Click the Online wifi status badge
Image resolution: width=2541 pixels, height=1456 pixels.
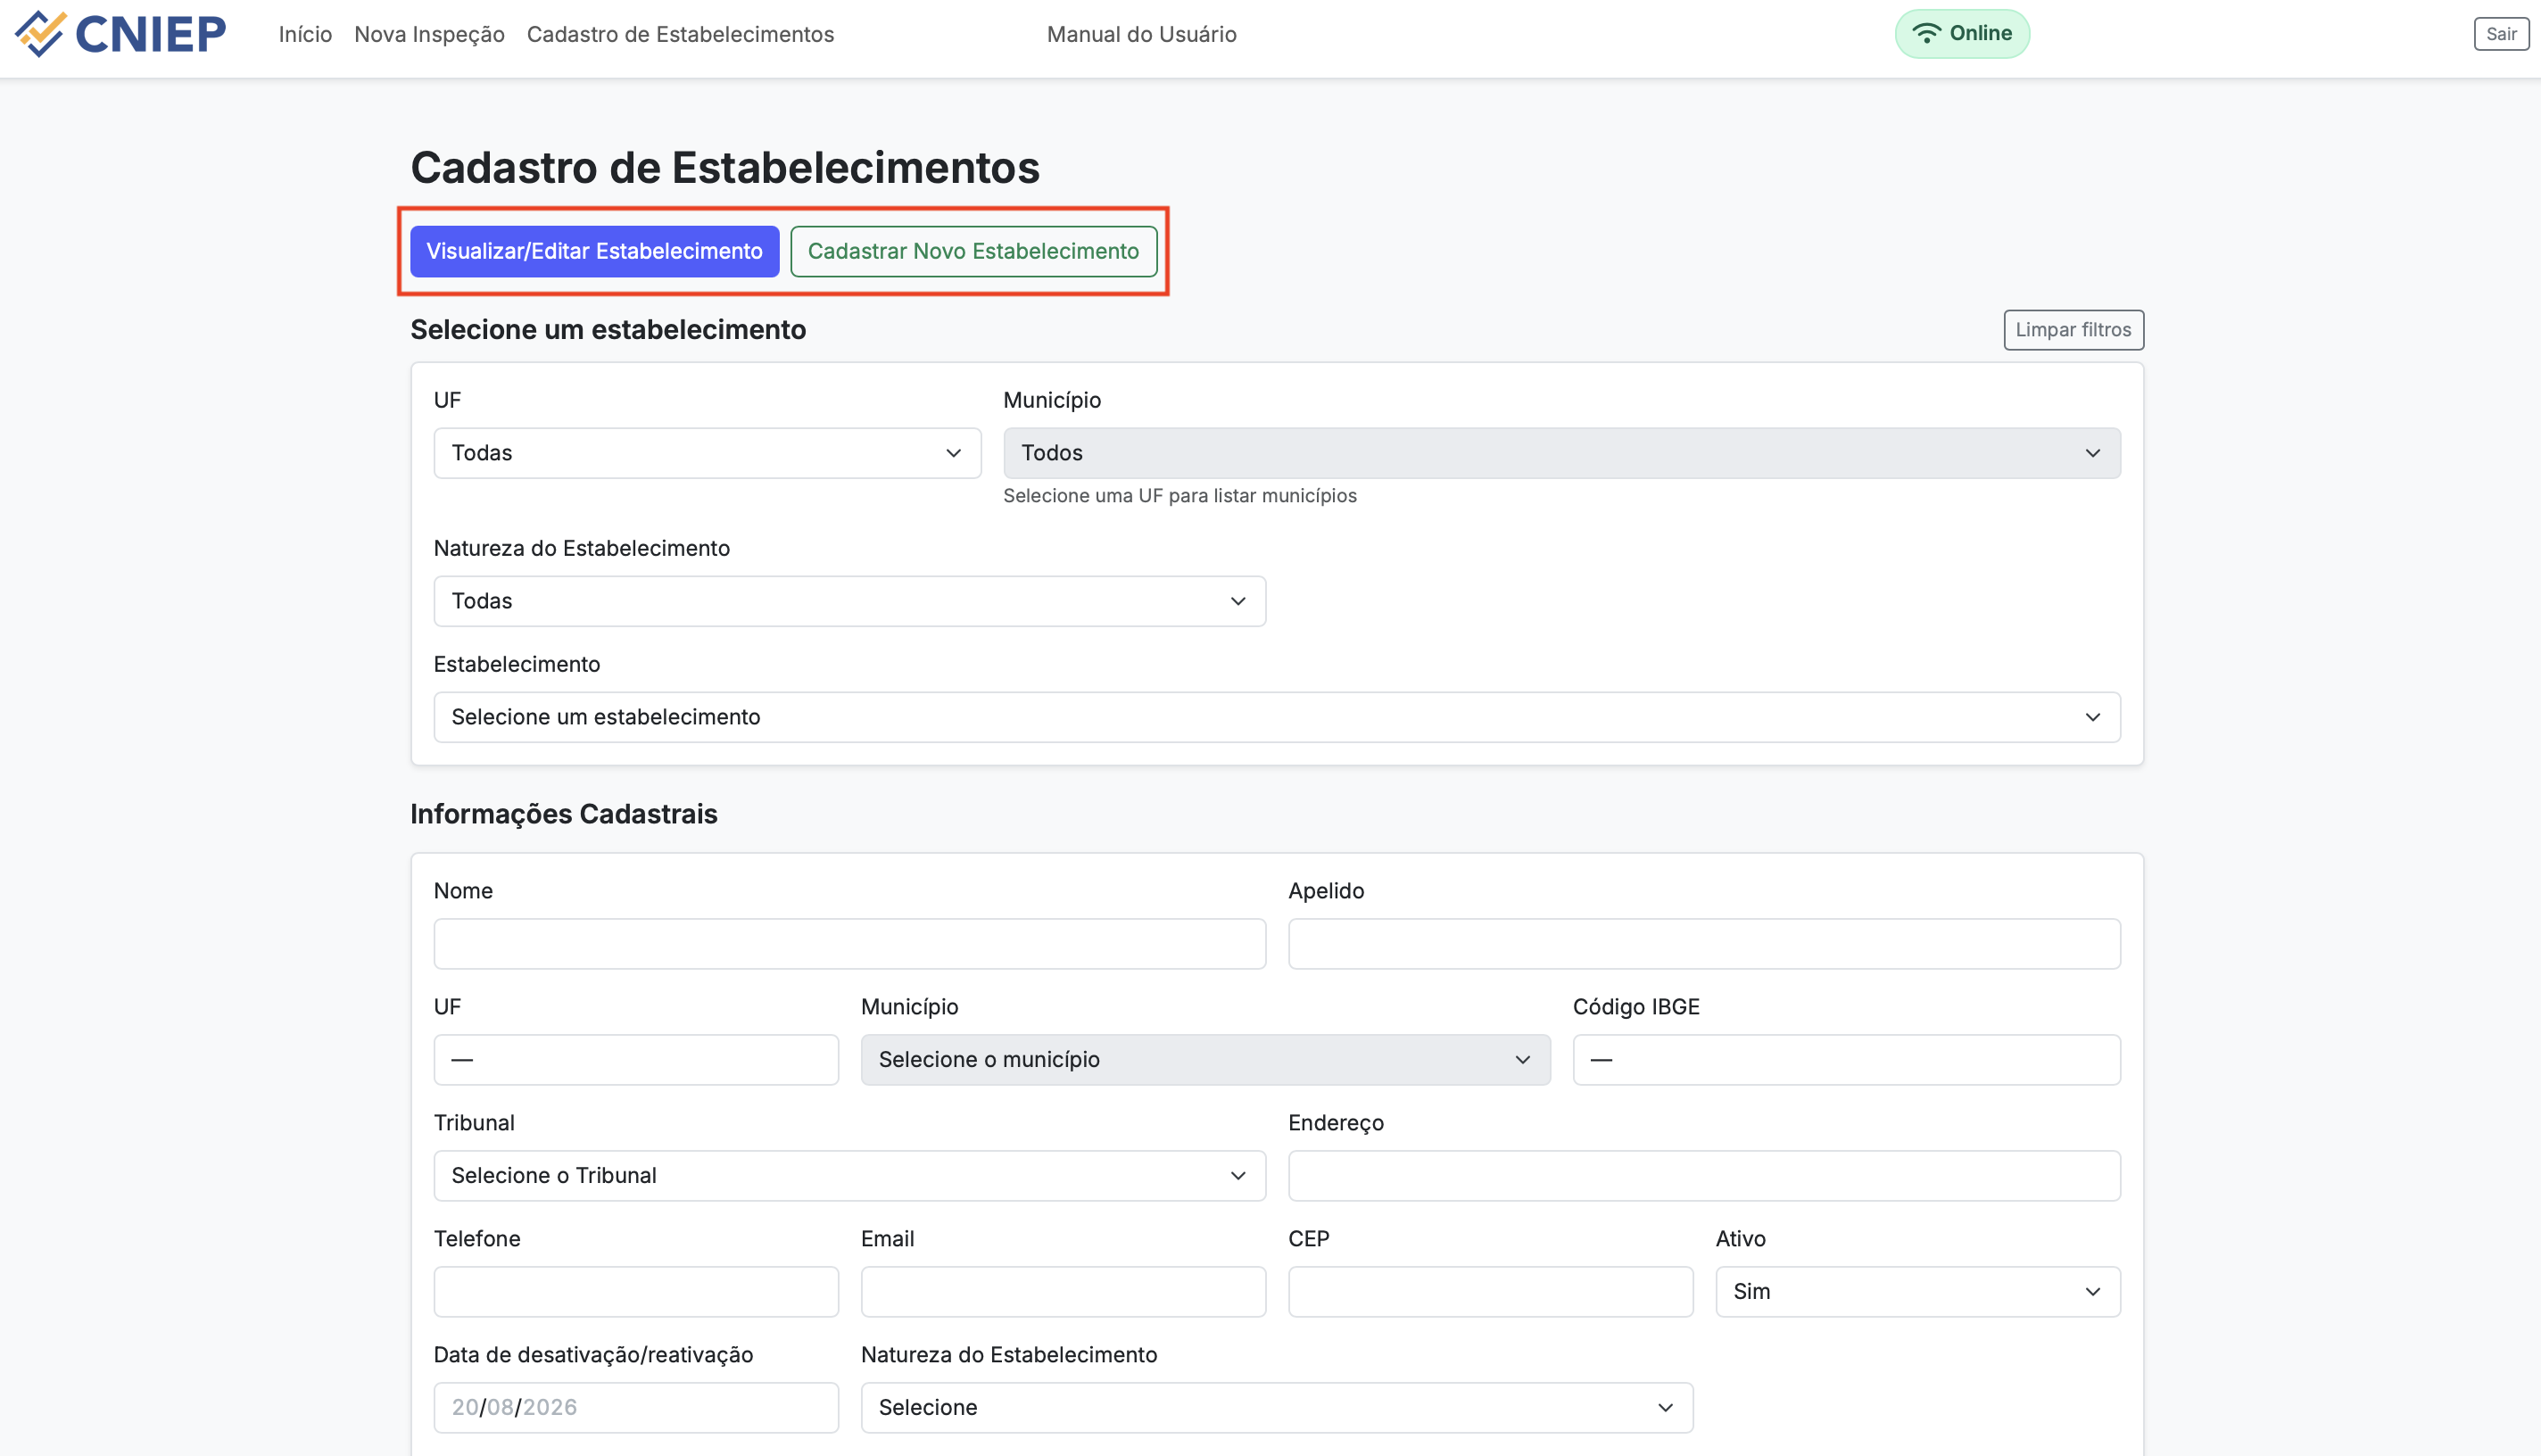pos(1961,34)
